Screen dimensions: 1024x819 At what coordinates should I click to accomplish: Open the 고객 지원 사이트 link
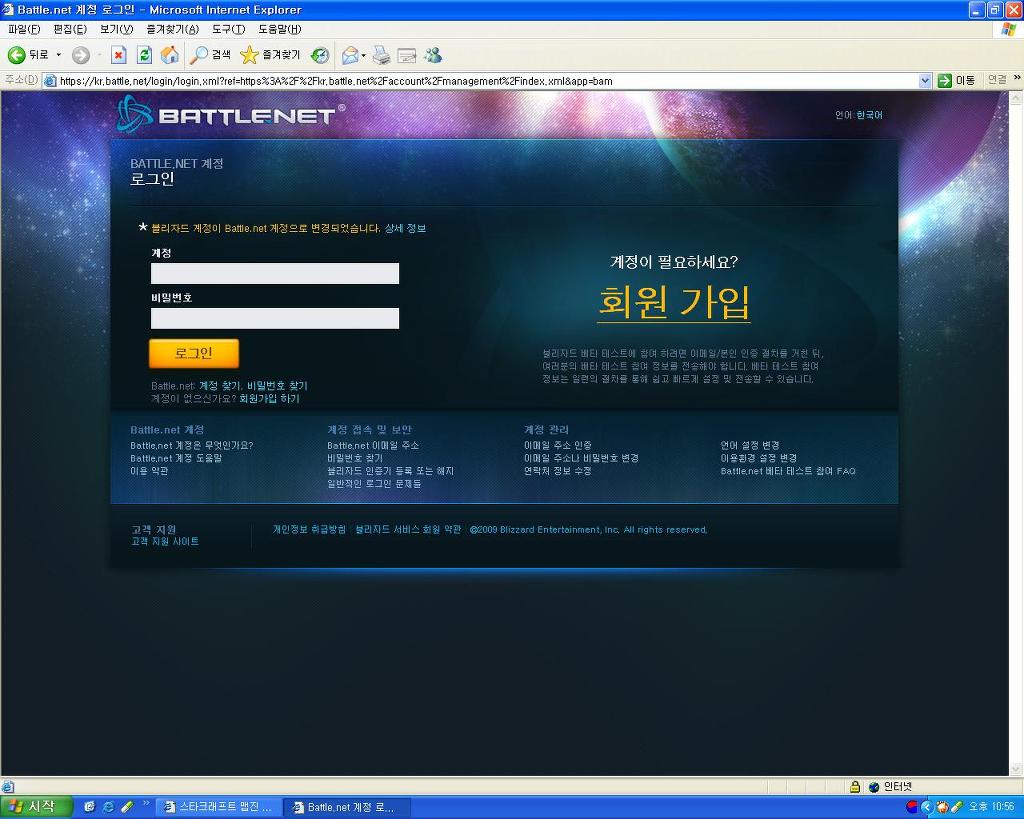[x=165, y=541]
